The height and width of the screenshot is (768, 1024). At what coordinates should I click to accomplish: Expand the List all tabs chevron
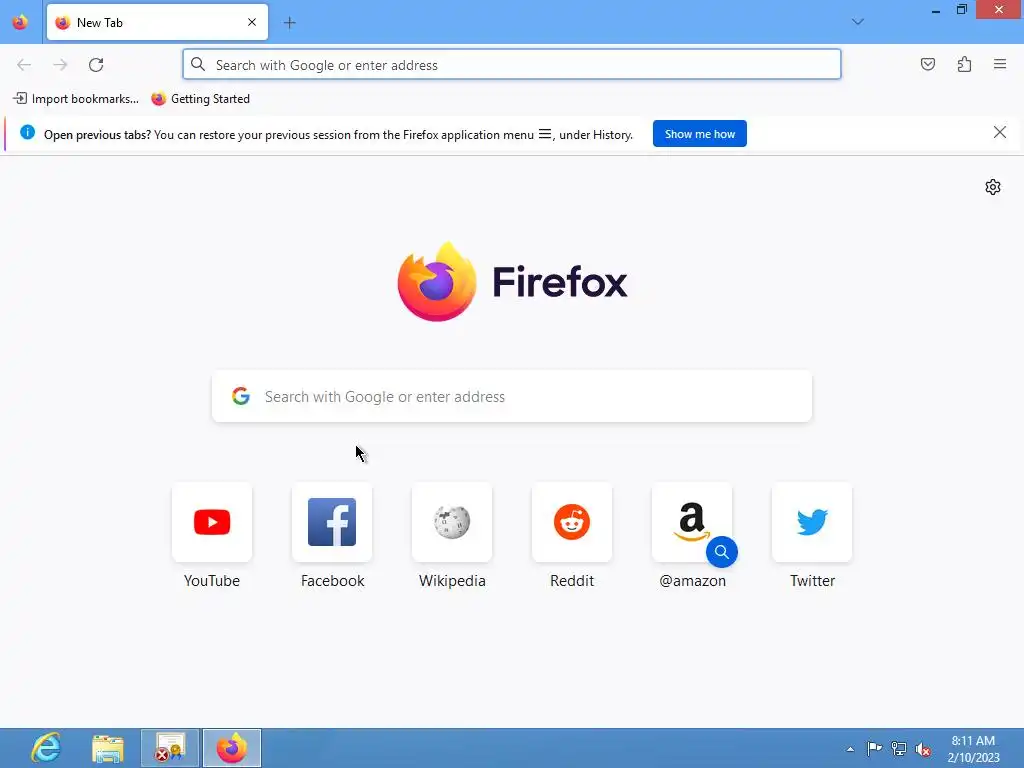pyautogui.click(x=857, y=22)
